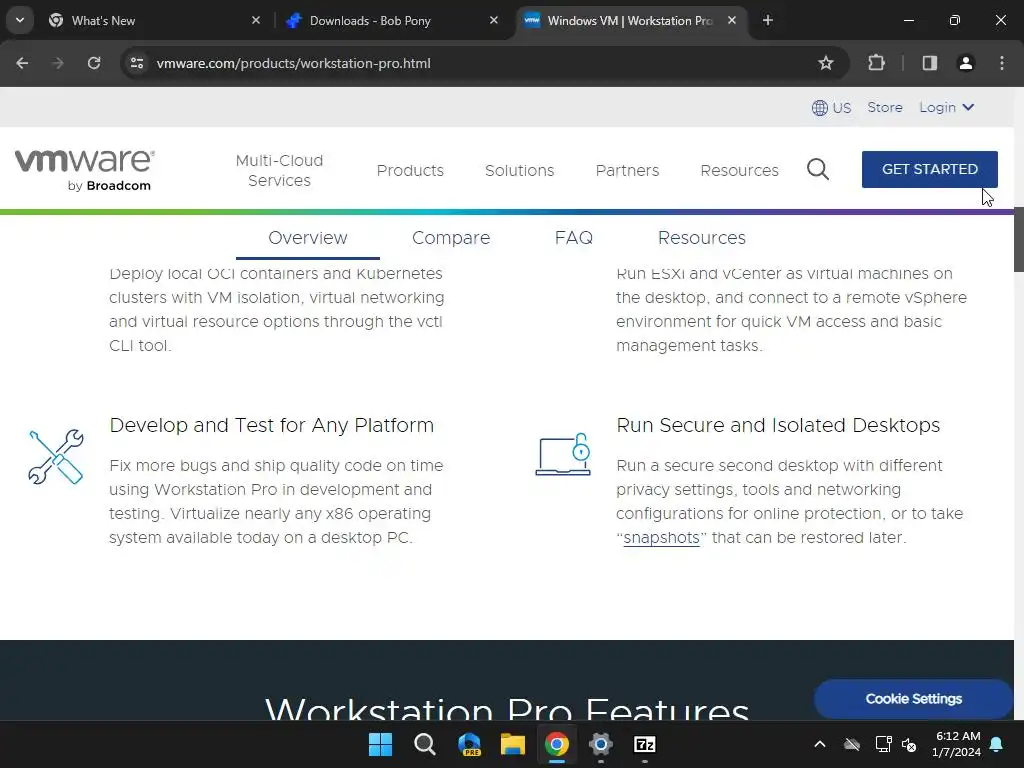Select the Overview section tab
This screenshot has width=1024, height=768.
308,238
